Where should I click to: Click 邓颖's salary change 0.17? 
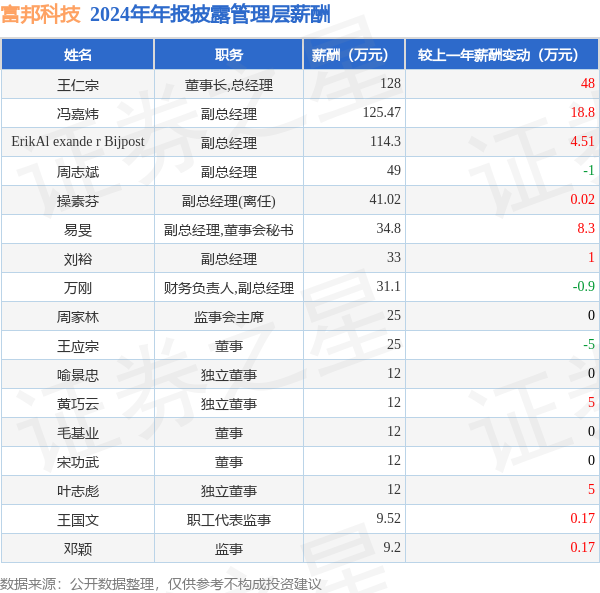click(583, 547)
